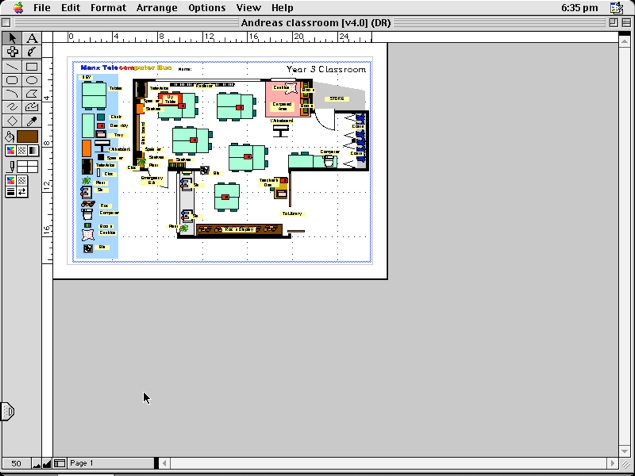Open the Arrange menu

(x=156, y=7)
